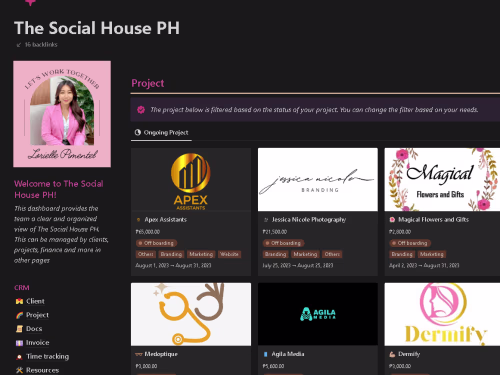Open Time tracking icon in sidebar
Viewport: 500px width, 375px height.
pyautogui.click(x=19, y=357)
